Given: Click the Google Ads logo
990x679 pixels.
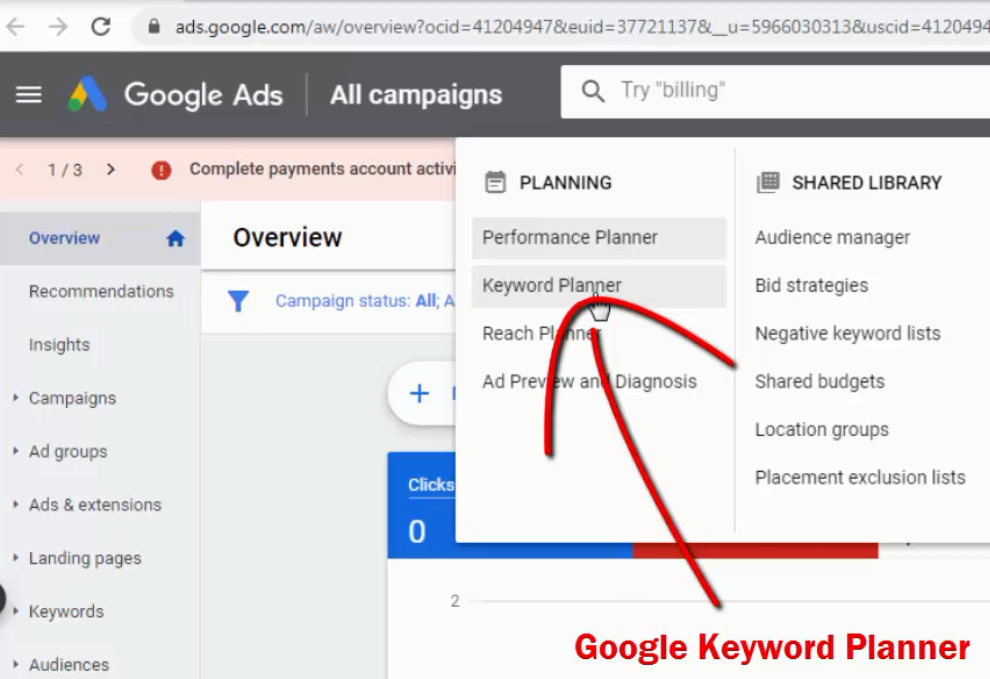Looking at the screenshot, I should click(x=88, y=95).
